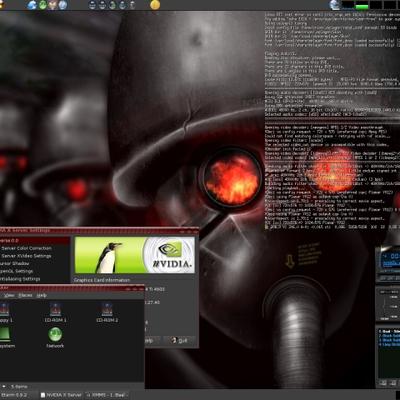Click Quit button in NVIDIA settings

point(179,340)
